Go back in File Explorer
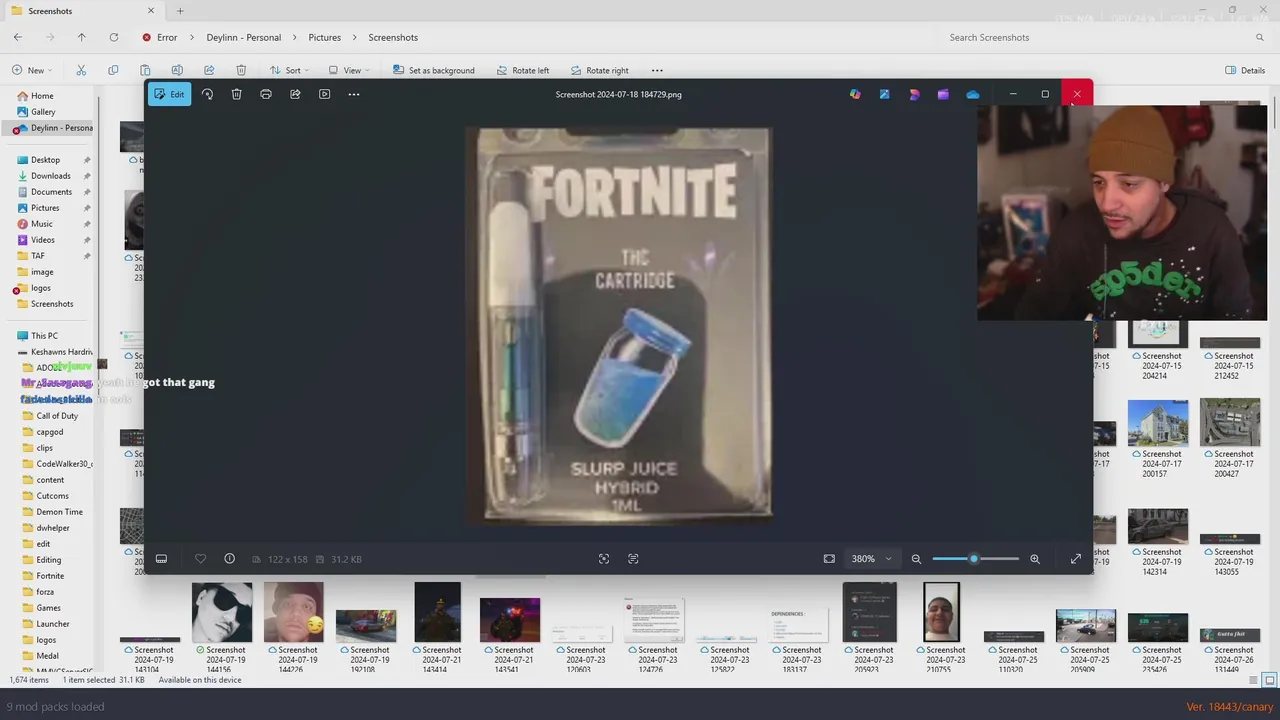The height and width of the screenshot is (720, 1280). coord(18,37)
